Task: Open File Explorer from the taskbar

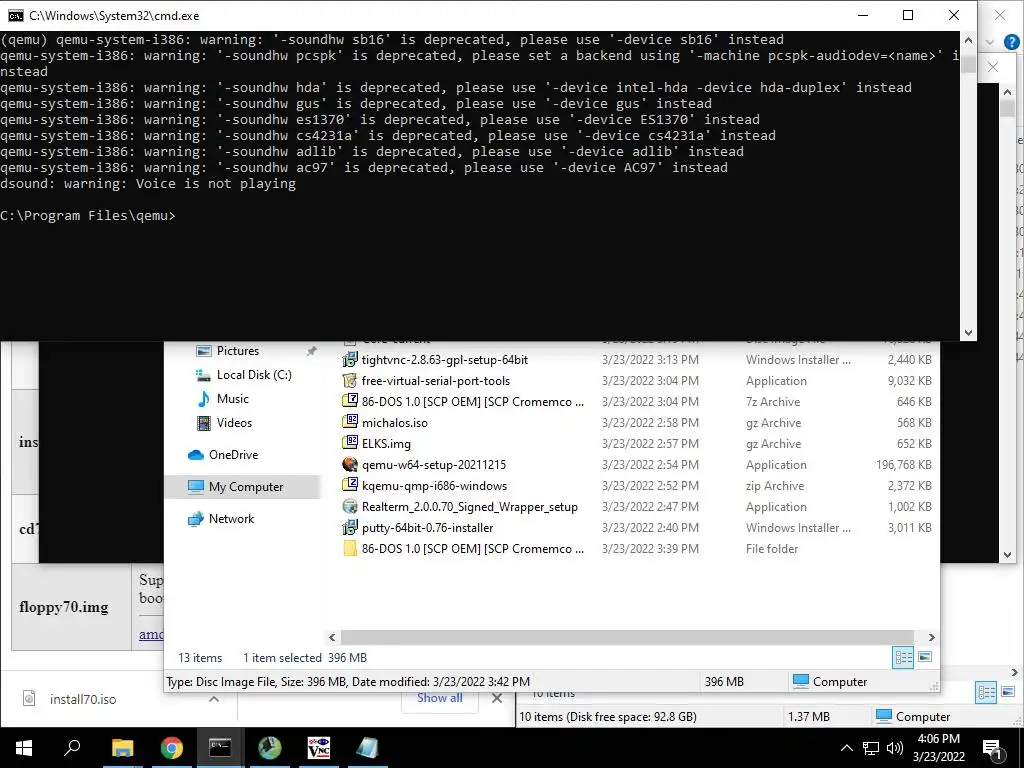Action: point(122,748)
